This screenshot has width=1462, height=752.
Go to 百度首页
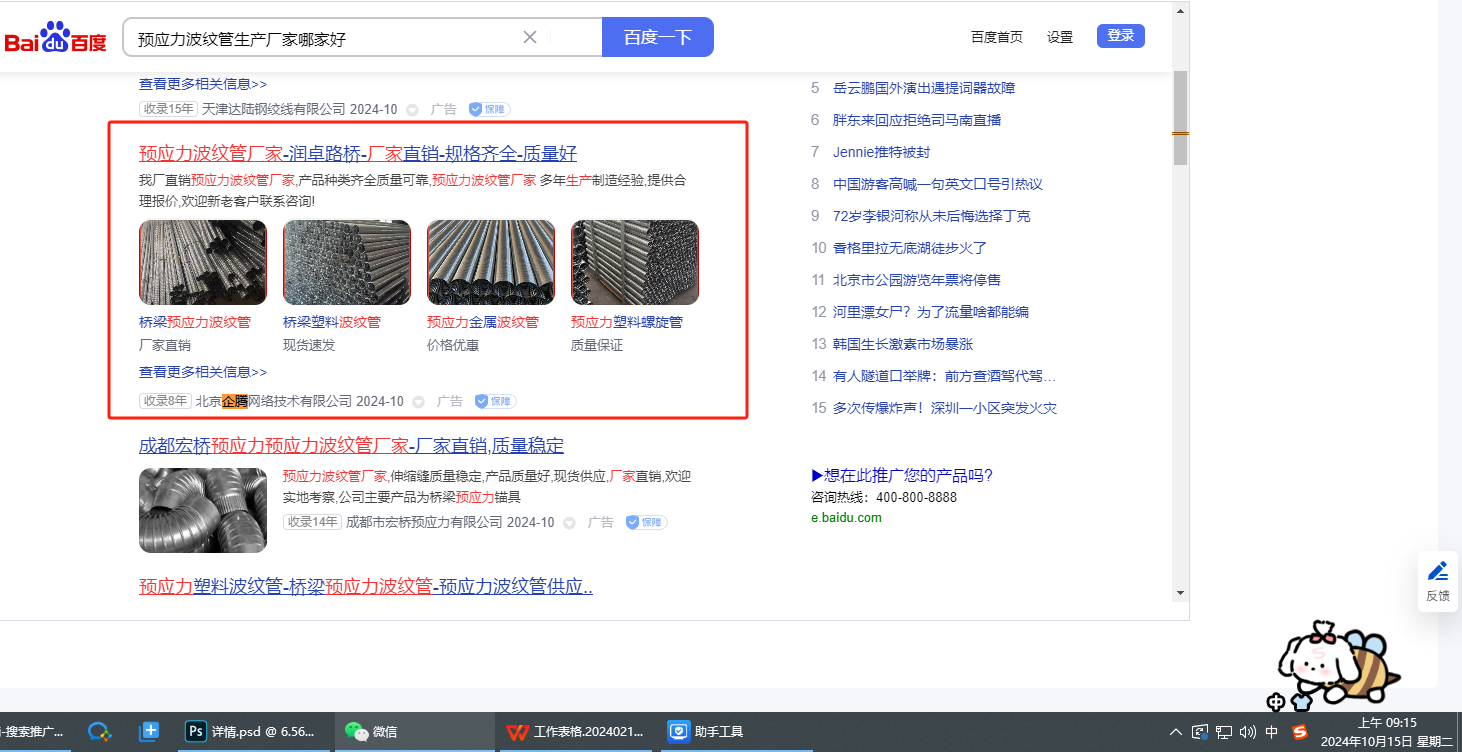pyautogui.click(x=997, y=37)
